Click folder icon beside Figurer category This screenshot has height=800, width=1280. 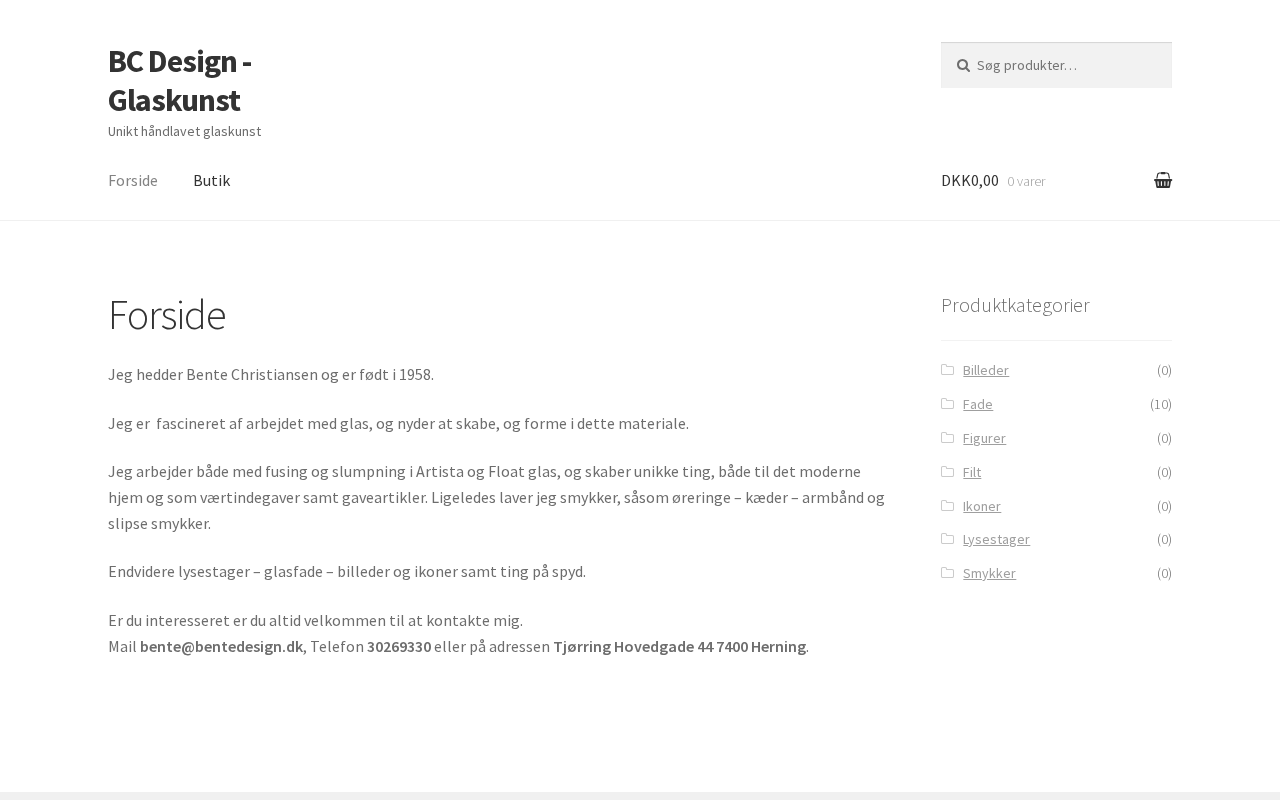click(947, 438)
